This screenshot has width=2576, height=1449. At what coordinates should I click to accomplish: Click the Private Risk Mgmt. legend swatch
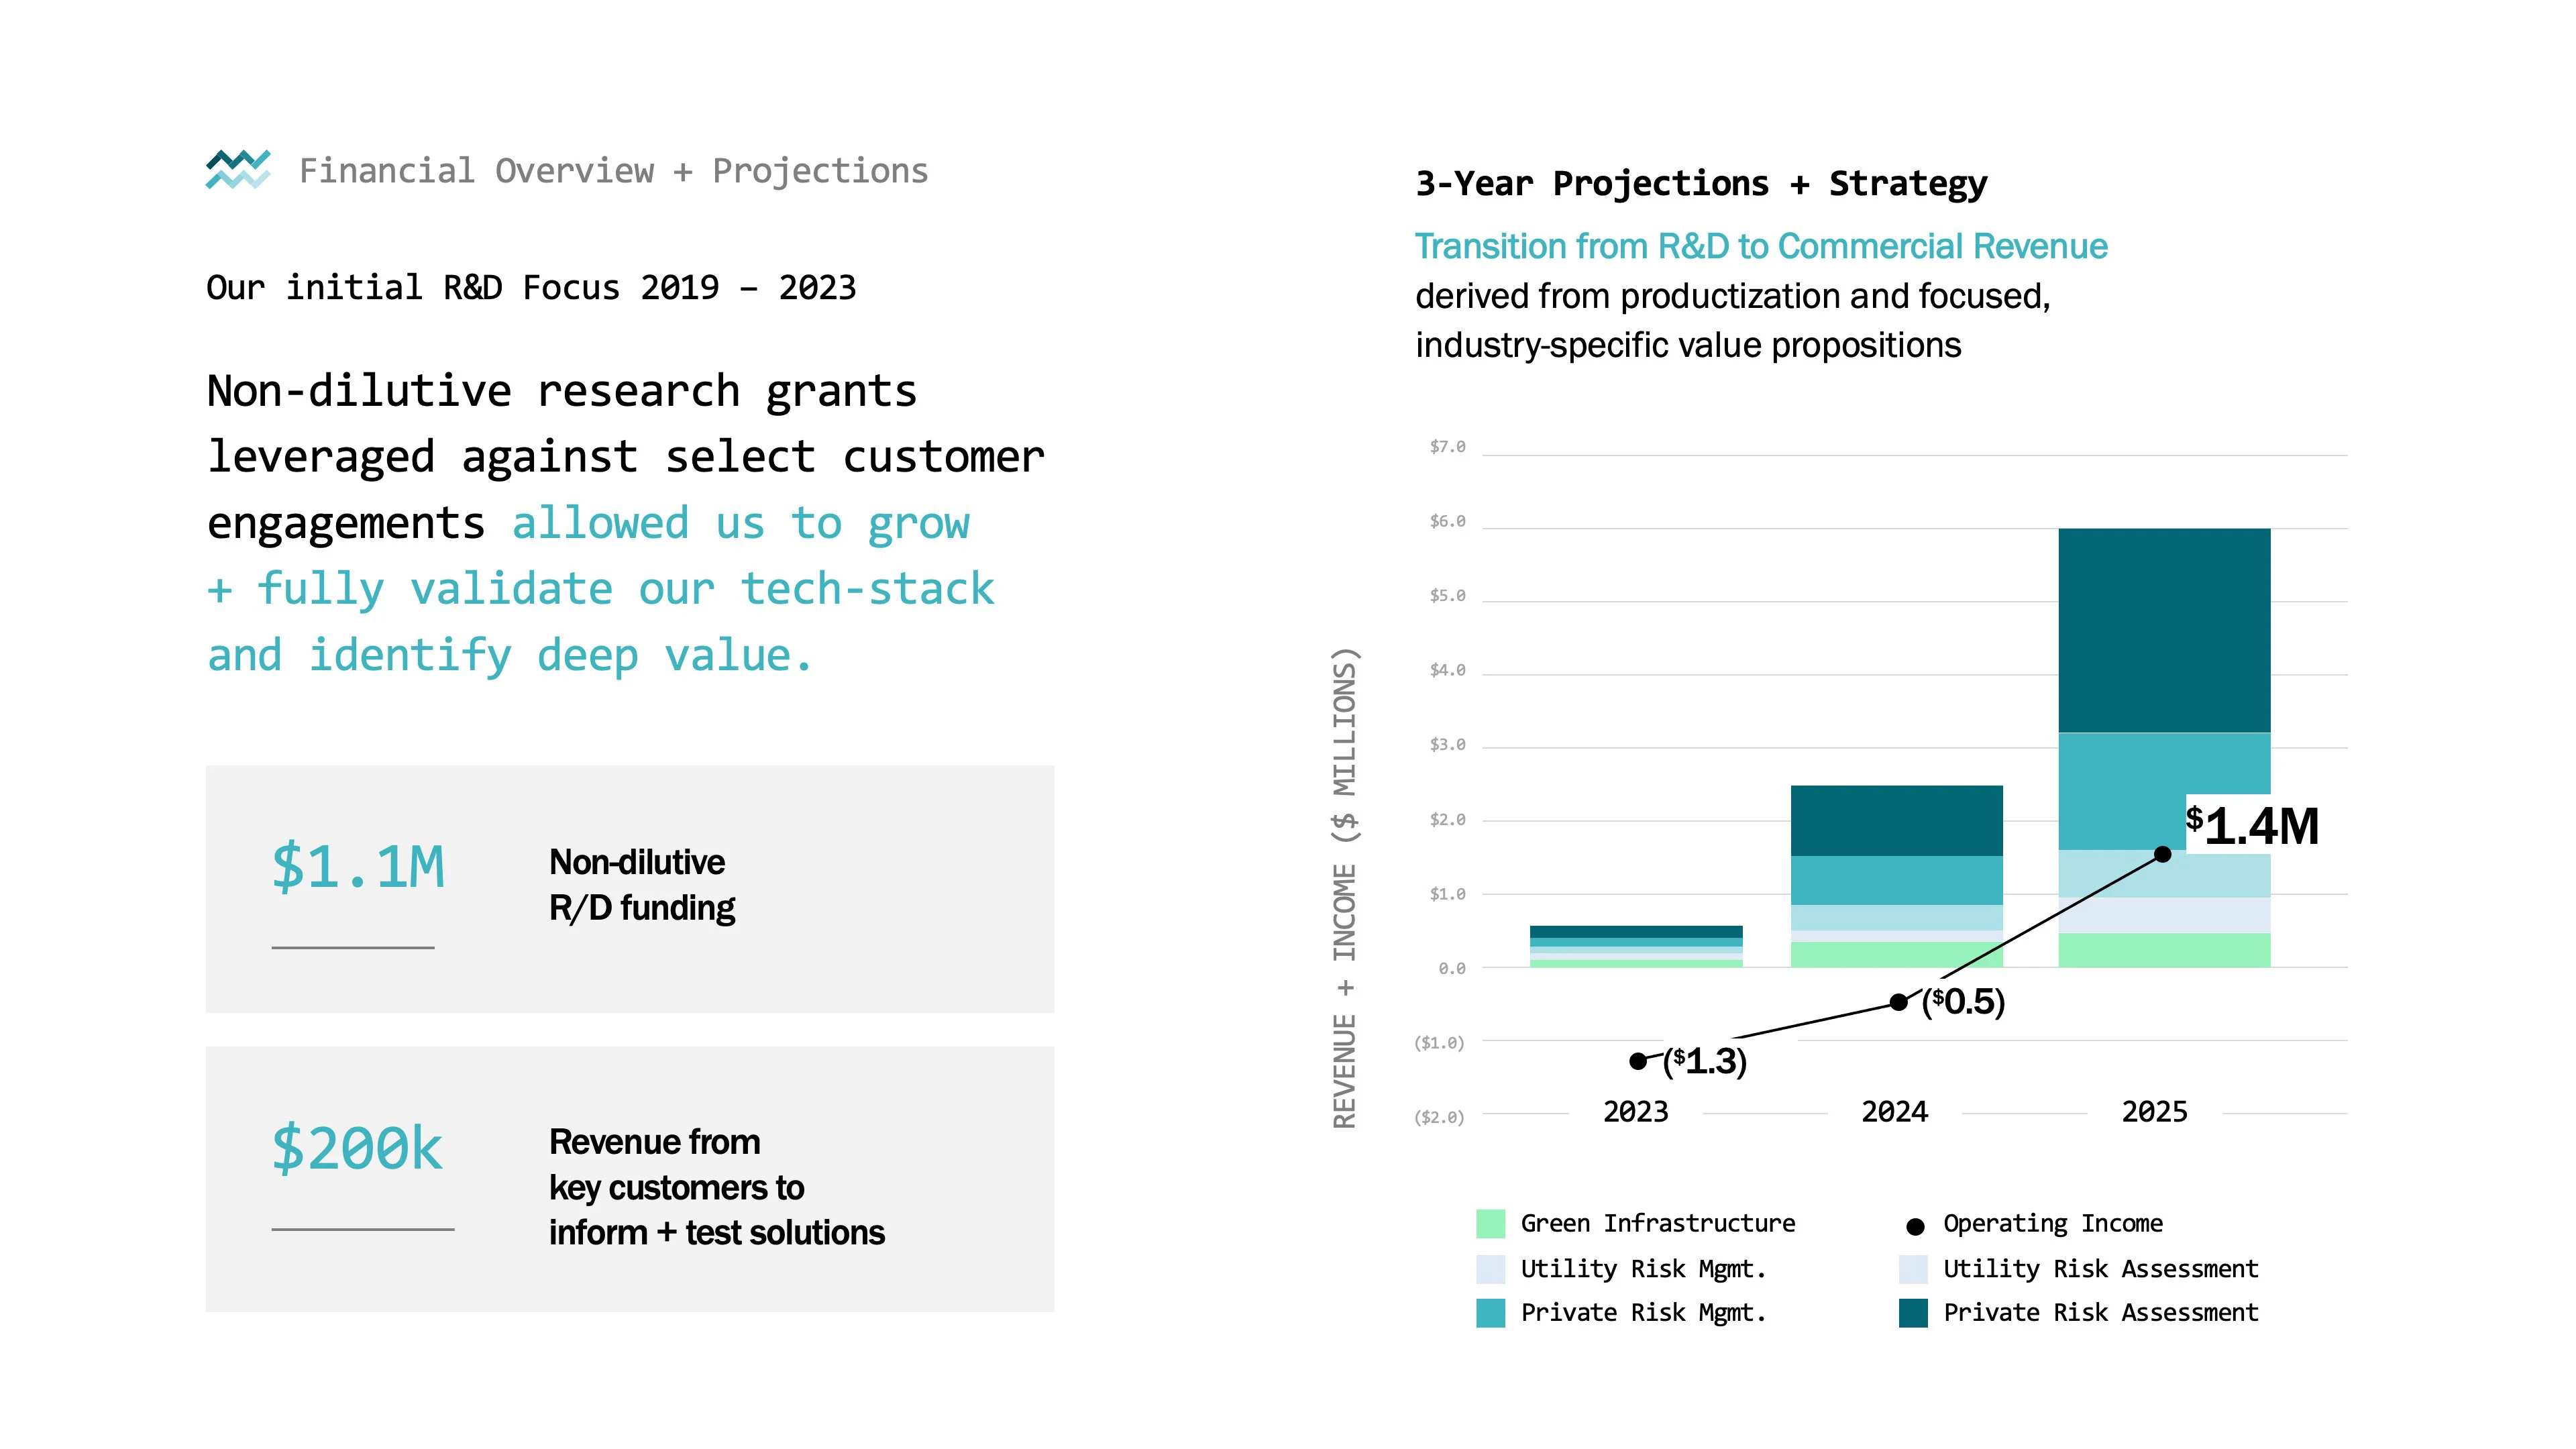coord(1490,1313)
